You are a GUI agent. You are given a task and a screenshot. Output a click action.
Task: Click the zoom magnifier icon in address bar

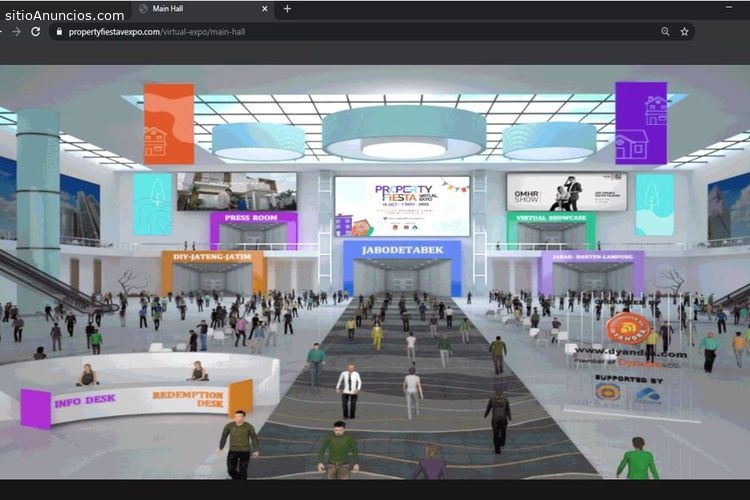(665, 32)
